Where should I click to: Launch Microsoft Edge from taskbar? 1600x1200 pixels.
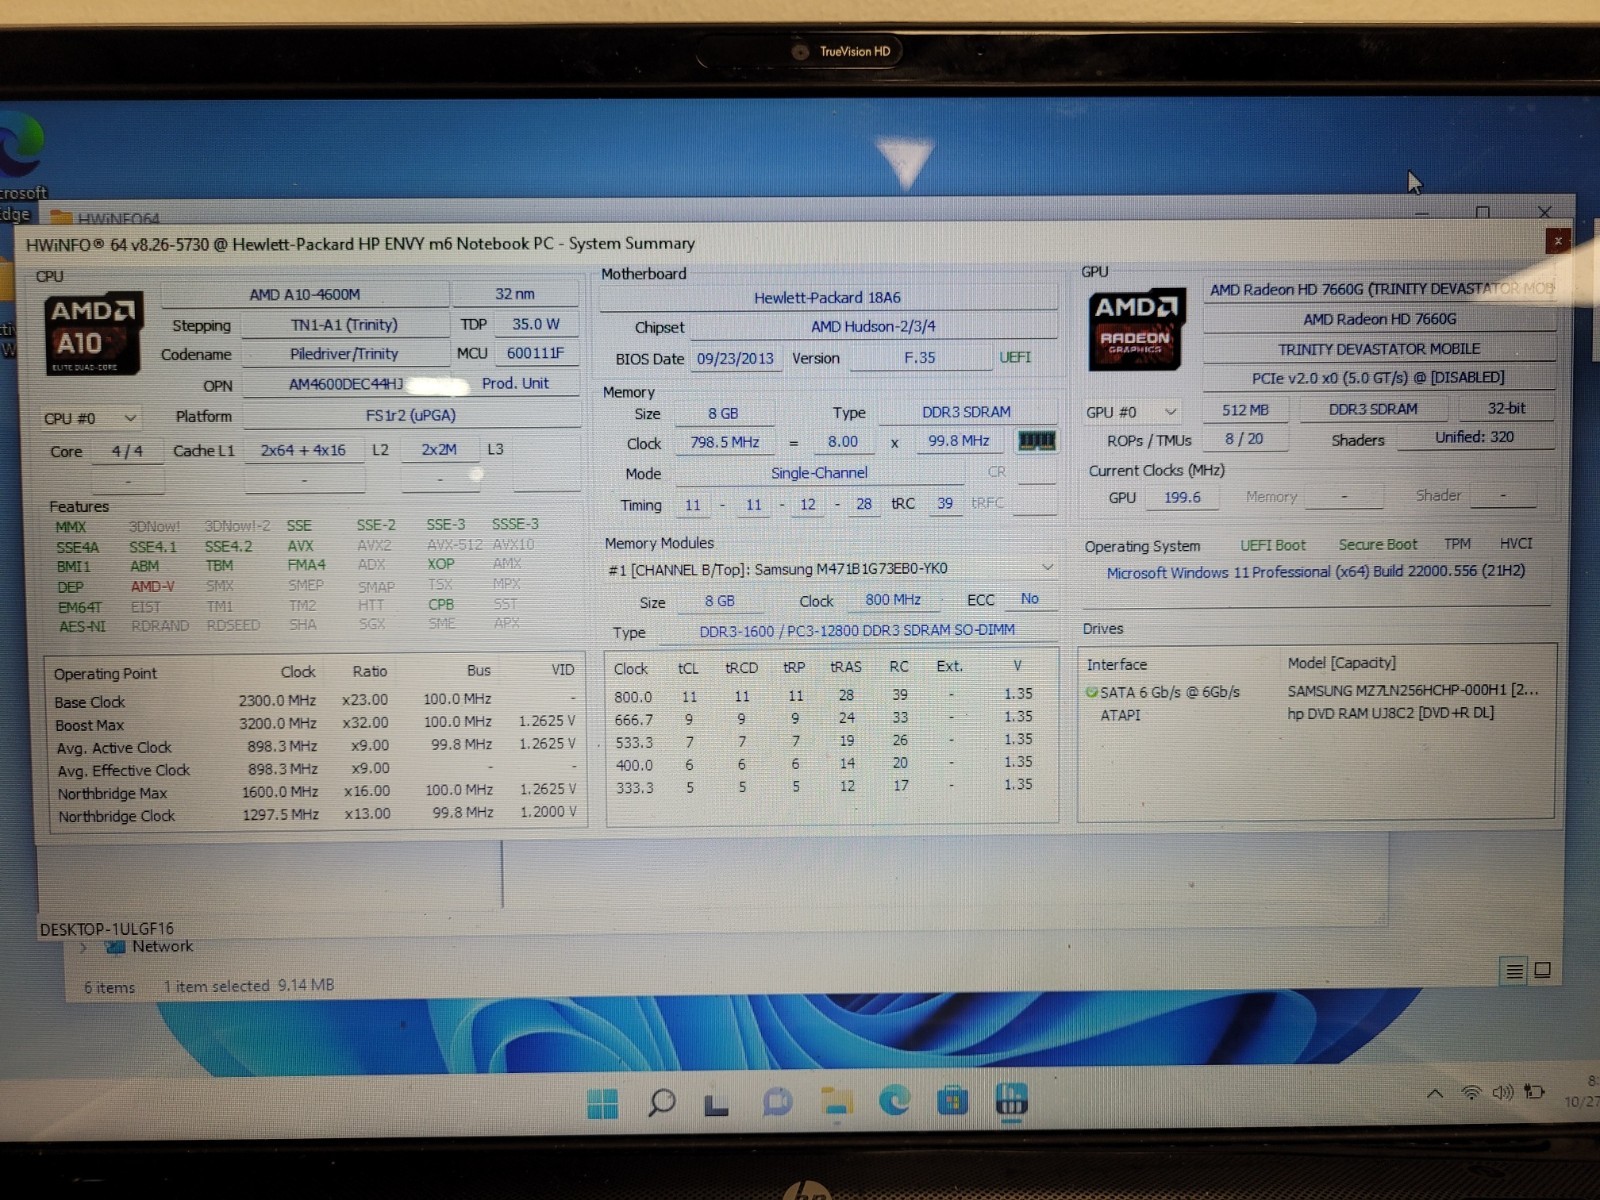(x=894, y=1100)
